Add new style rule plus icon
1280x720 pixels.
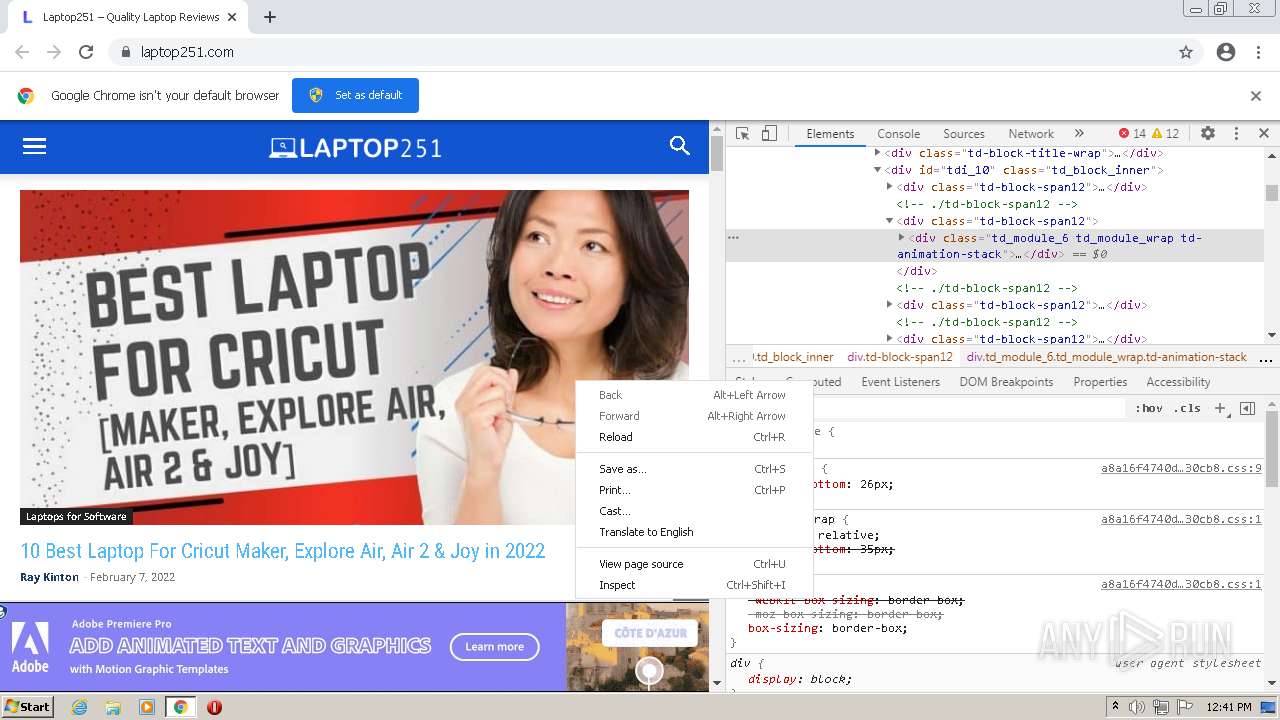click(x=1219, y=408)
